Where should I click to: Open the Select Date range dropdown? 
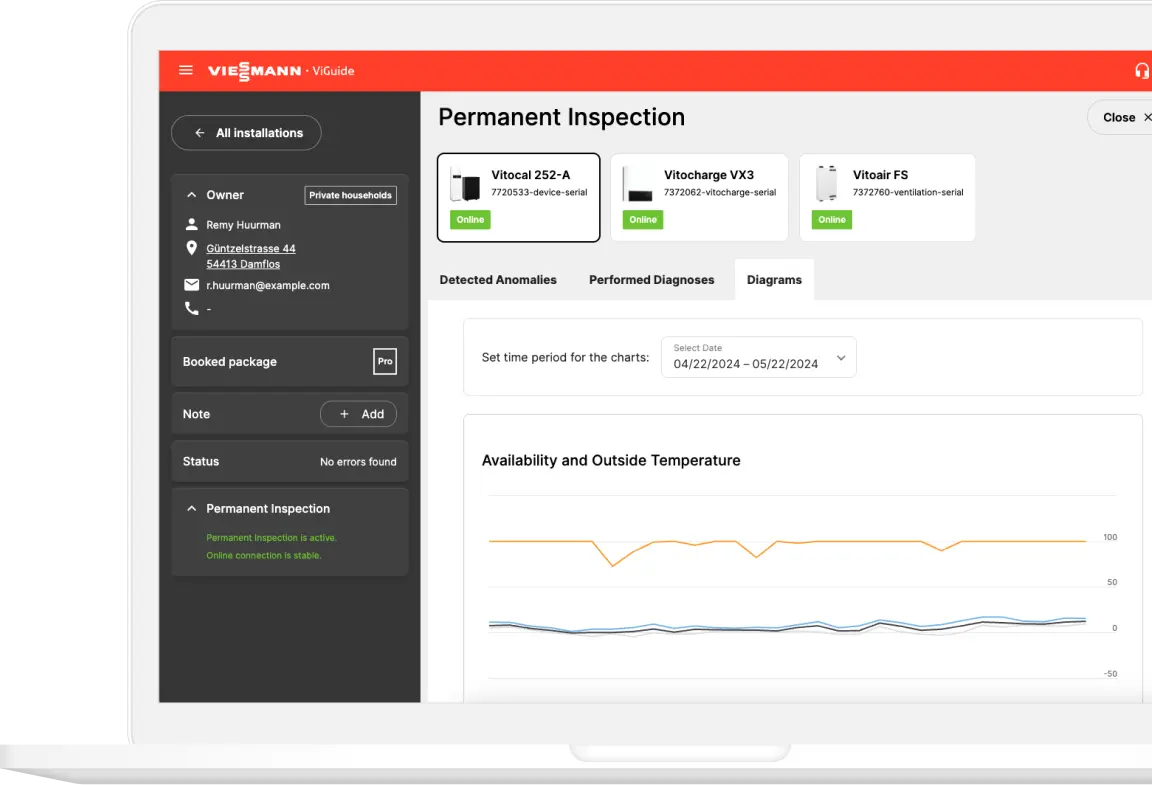pos(759,357)
